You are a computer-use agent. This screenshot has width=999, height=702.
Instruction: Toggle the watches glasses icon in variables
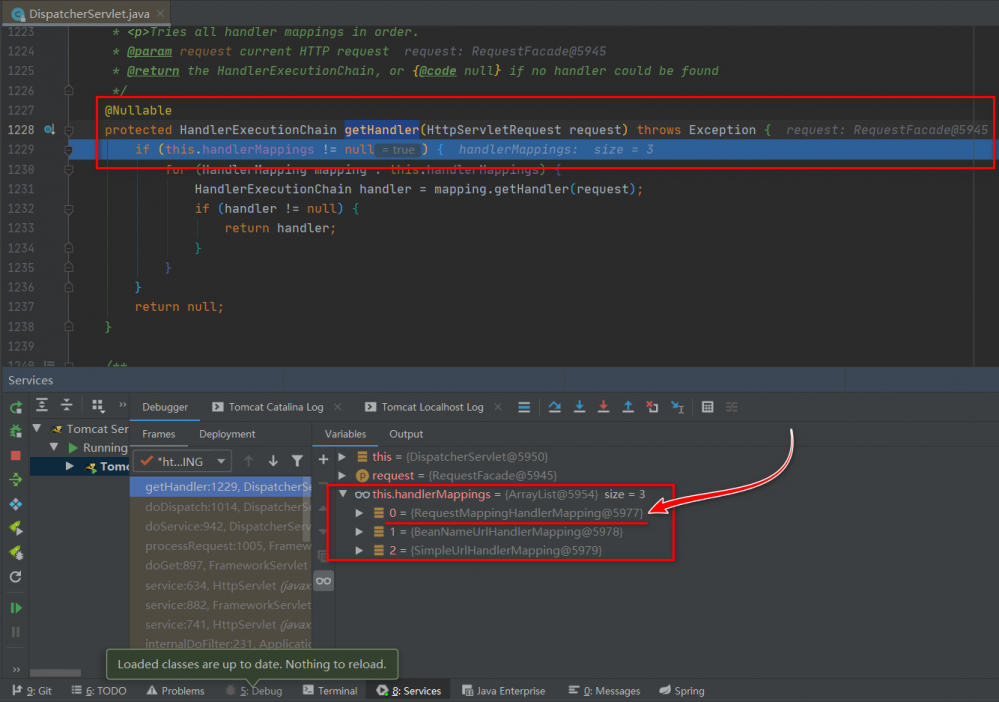coord(323,580)
